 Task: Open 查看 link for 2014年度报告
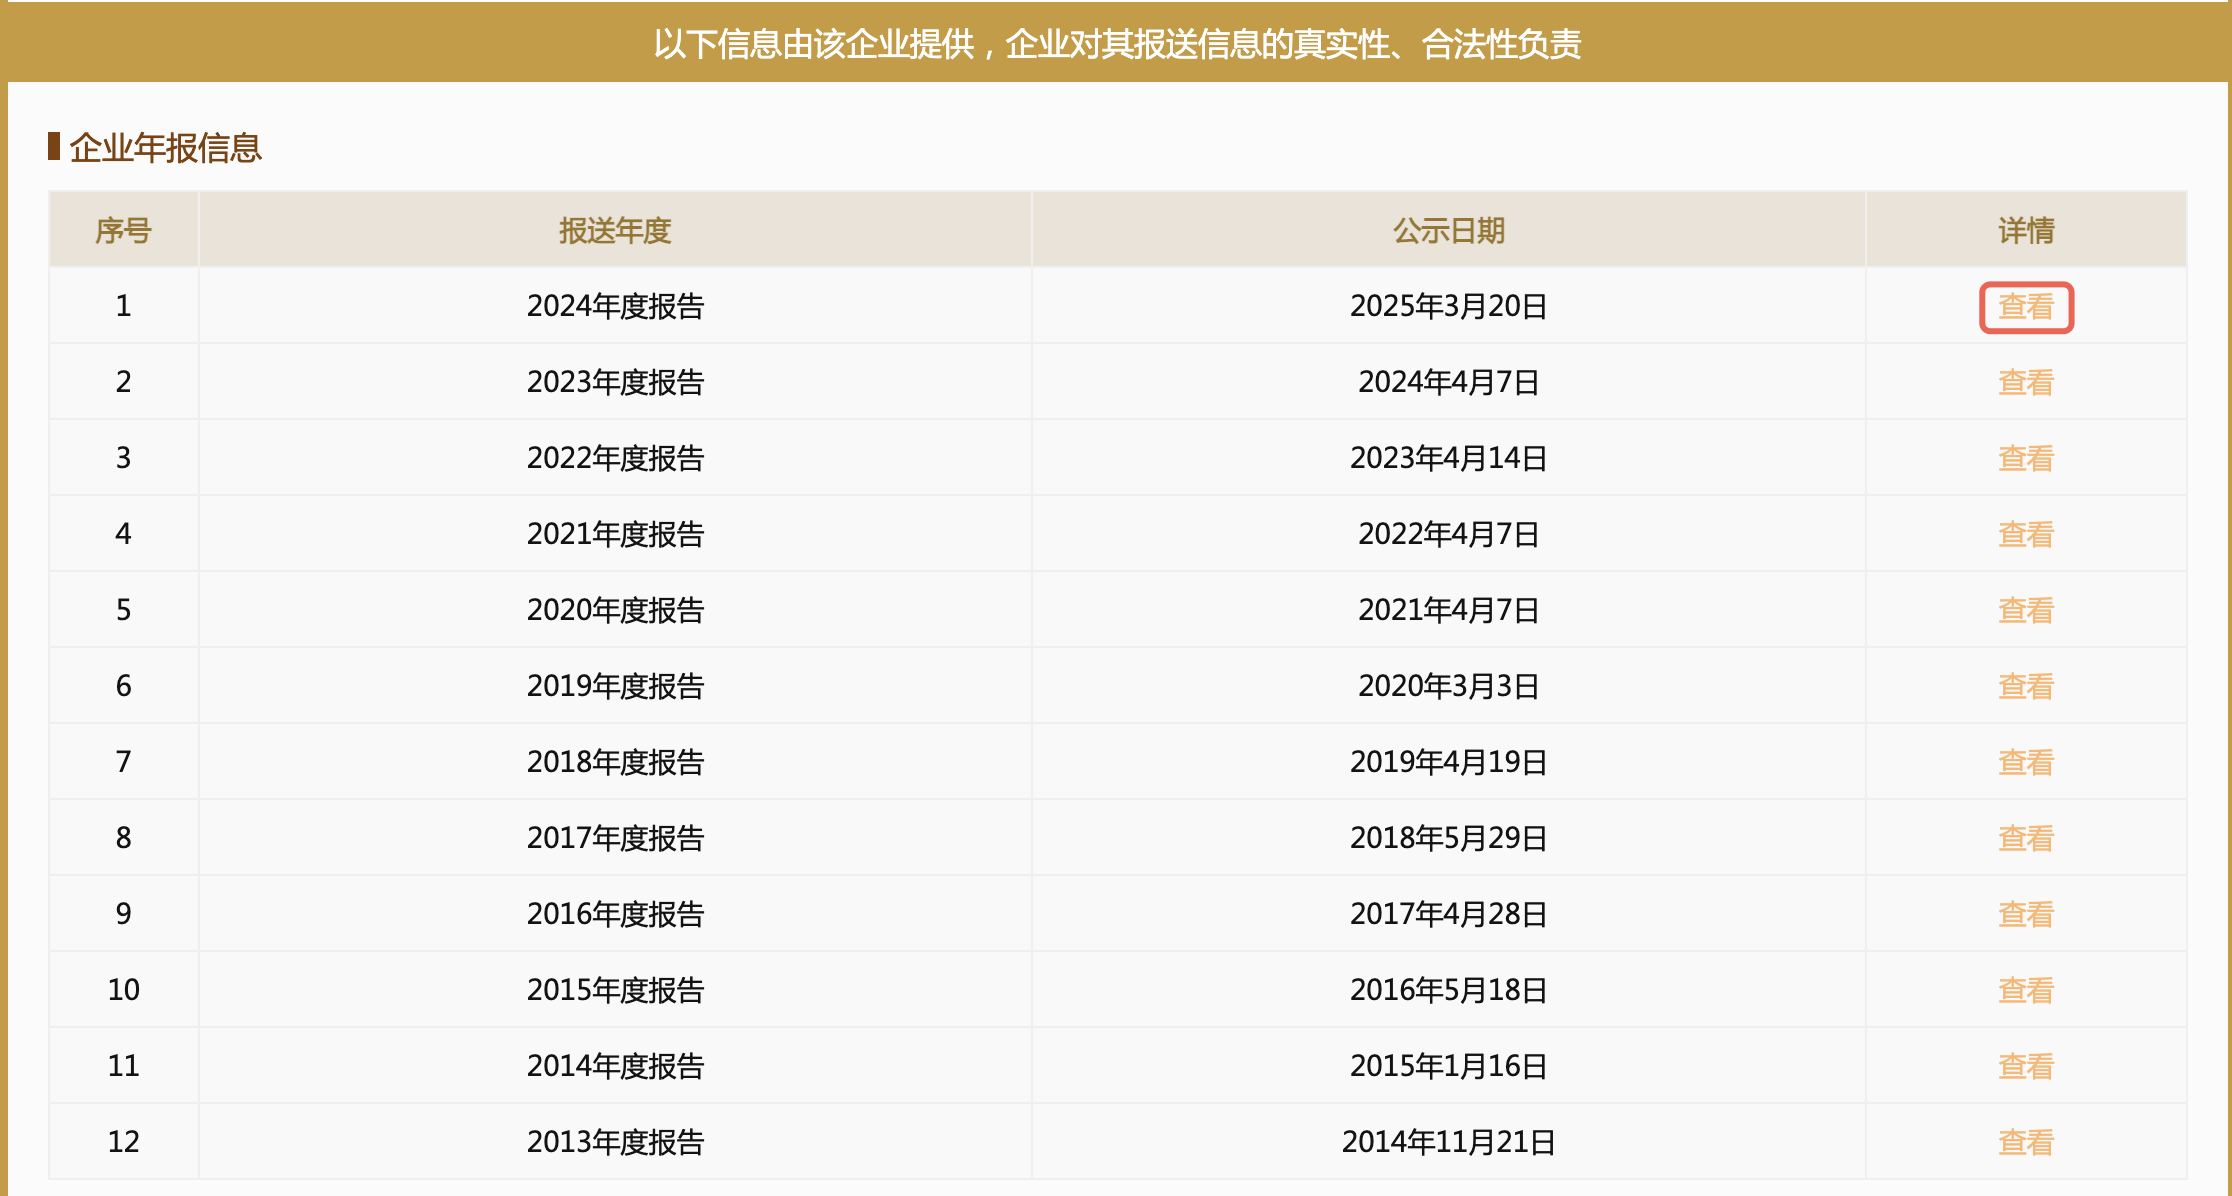(2026, 1067)
